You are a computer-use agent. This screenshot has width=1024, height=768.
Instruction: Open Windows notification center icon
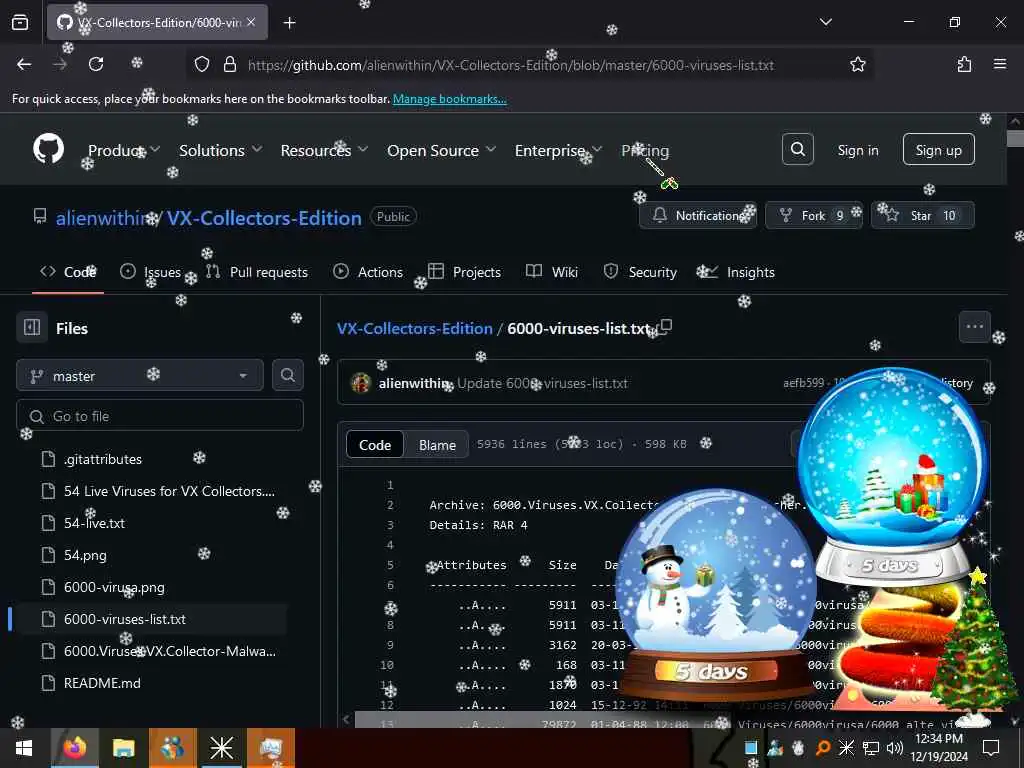tap(991, 748)
